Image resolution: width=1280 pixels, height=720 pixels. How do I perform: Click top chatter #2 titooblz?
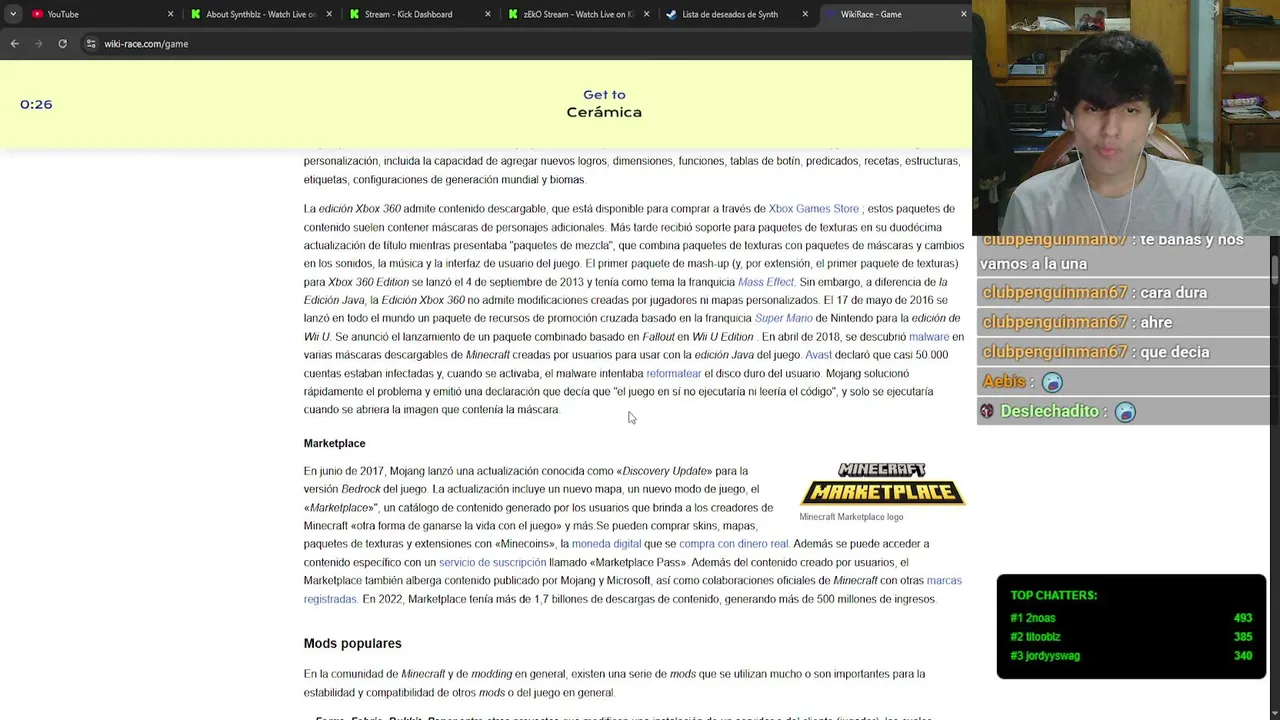click(1131, 637)
